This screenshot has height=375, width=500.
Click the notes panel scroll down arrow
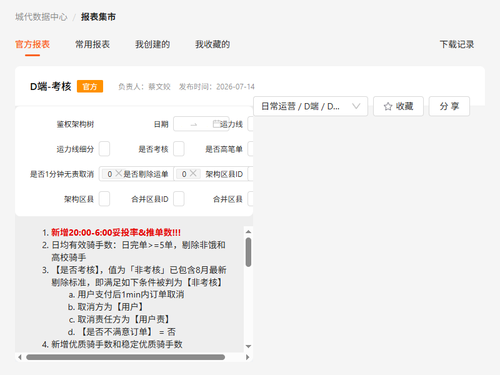(x=248, y=346)
